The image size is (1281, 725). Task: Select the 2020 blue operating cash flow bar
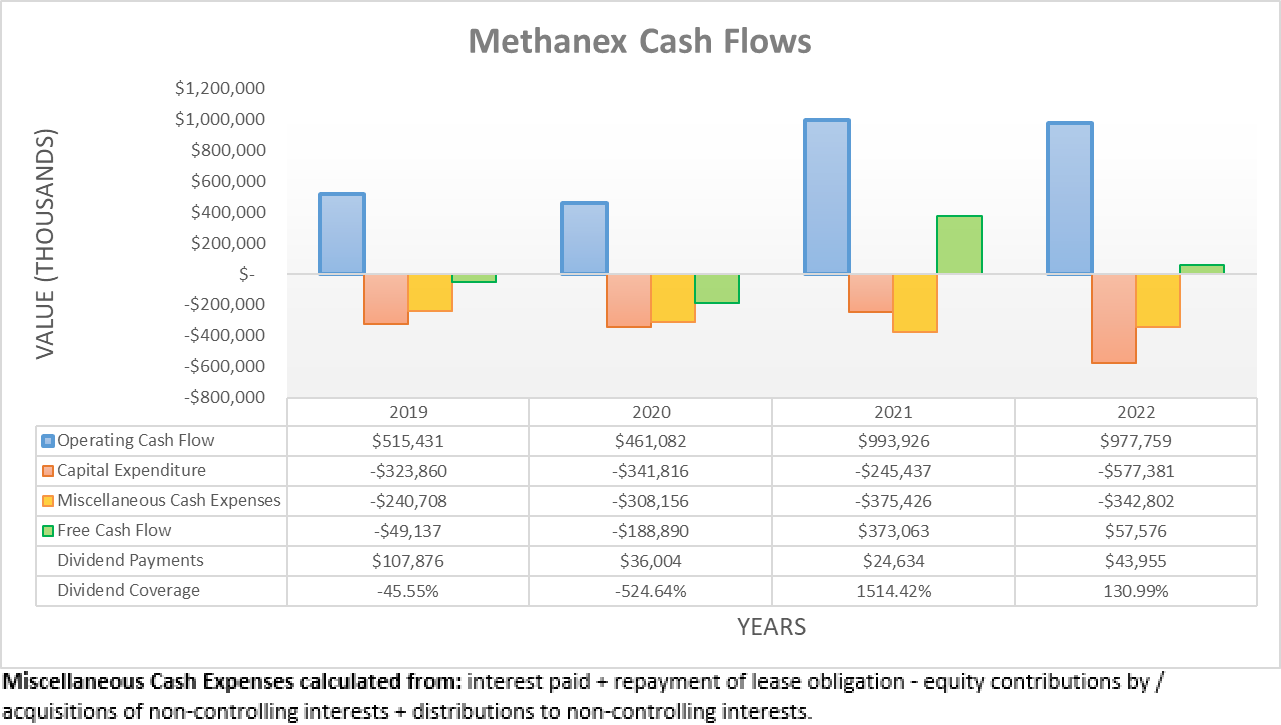pos(584,238)
